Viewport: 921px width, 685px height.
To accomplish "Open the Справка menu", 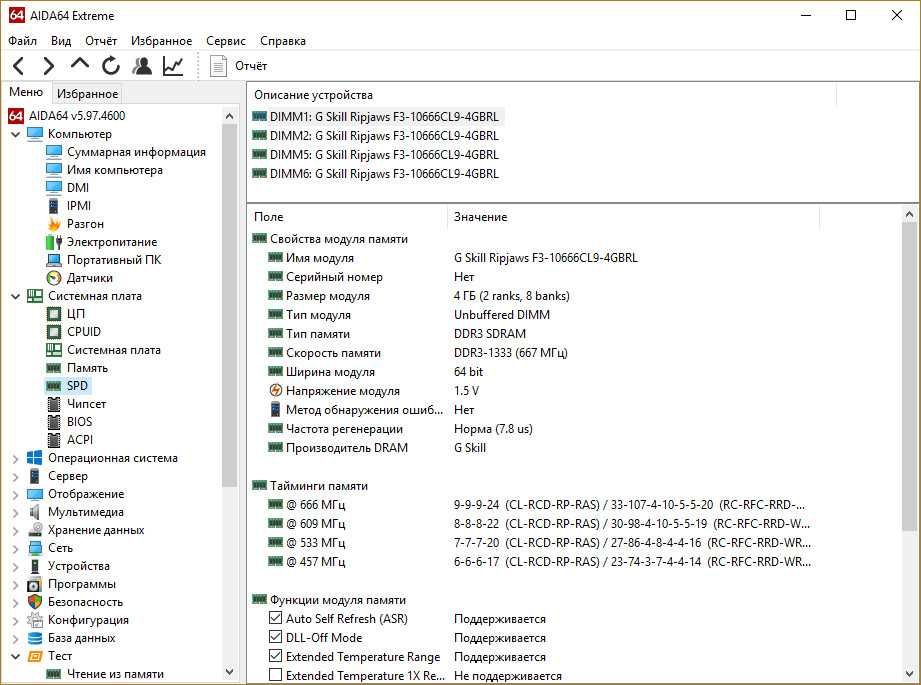I will click(x=283, y=41).
